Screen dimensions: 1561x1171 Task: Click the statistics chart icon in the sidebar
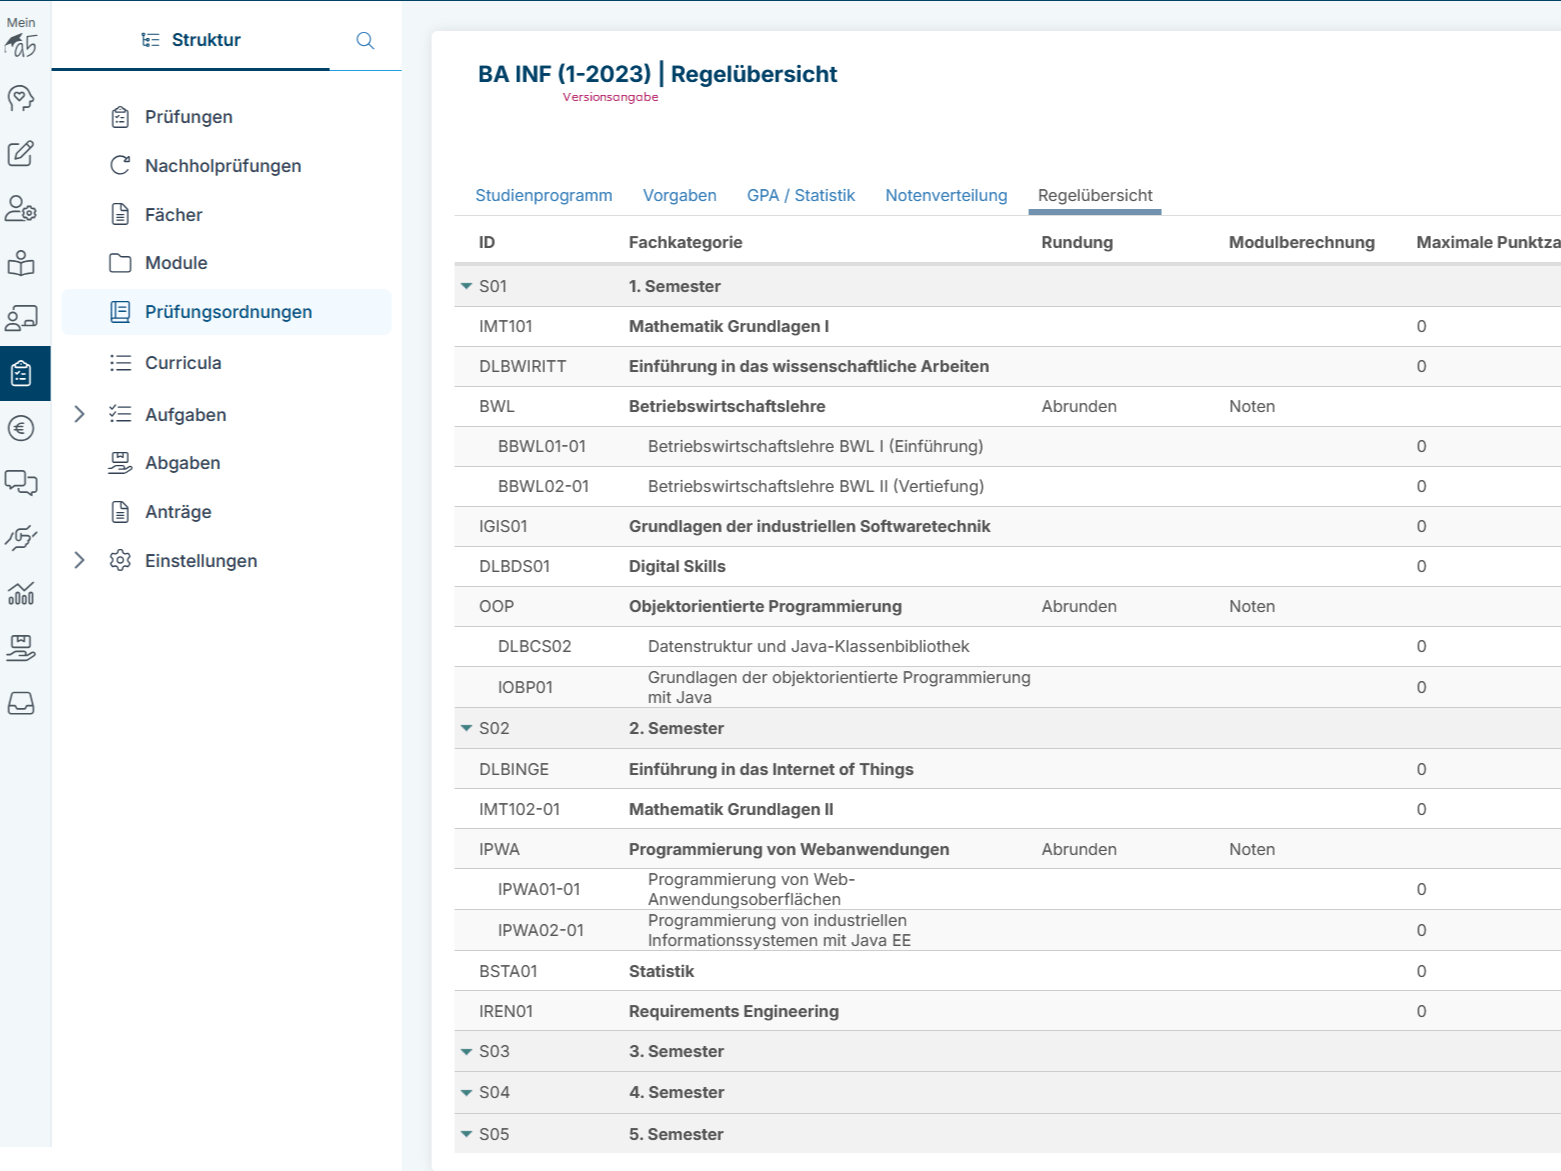tap(23, 595)
